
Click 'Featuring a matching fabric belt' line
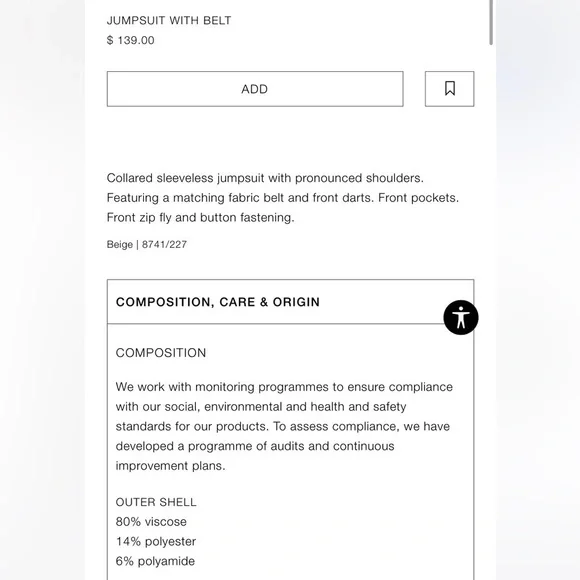coord(283,198)
